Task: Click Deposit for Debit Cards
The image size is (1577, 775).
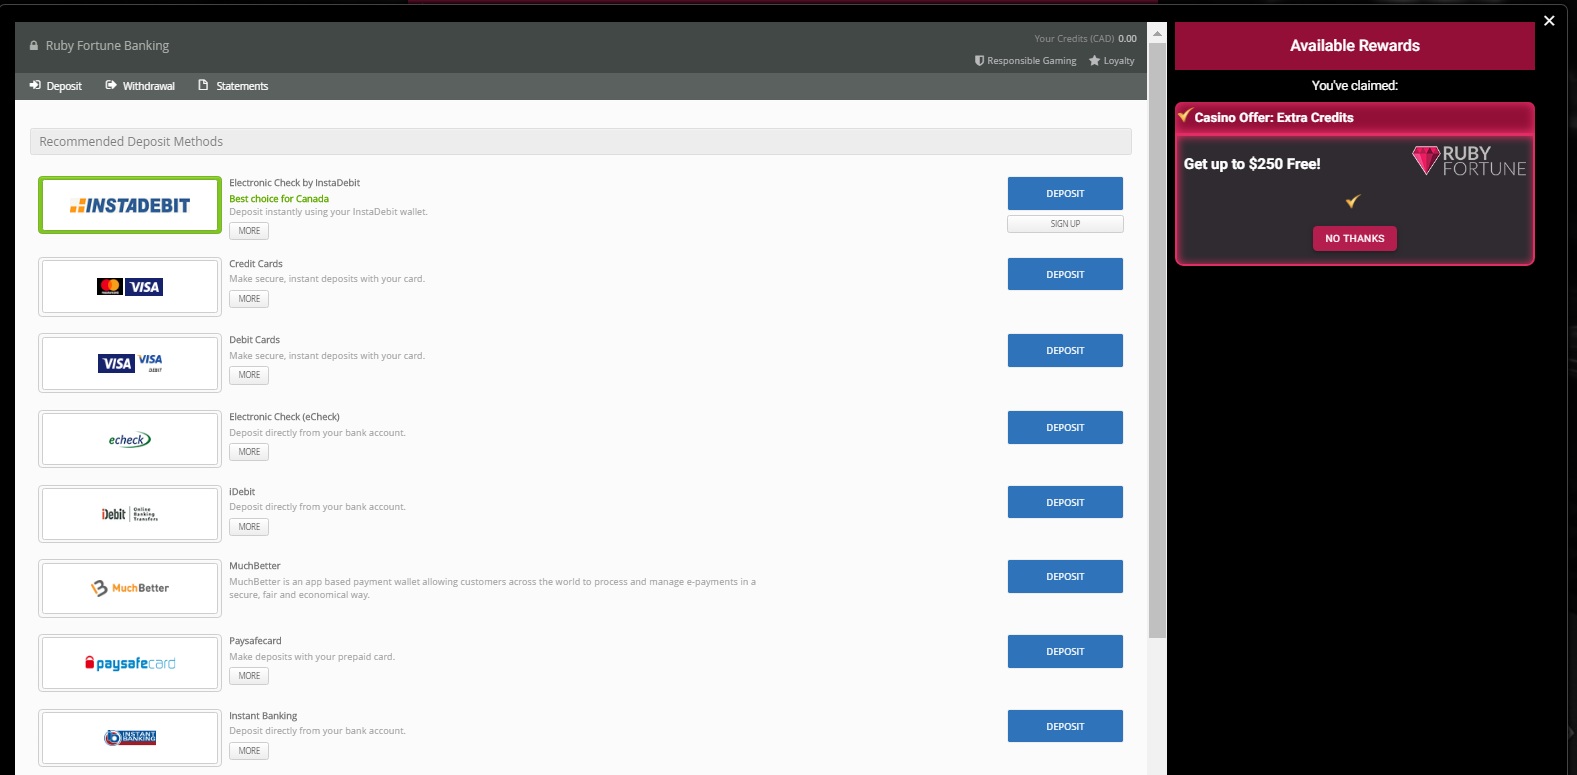Action: pos(1065,350)
